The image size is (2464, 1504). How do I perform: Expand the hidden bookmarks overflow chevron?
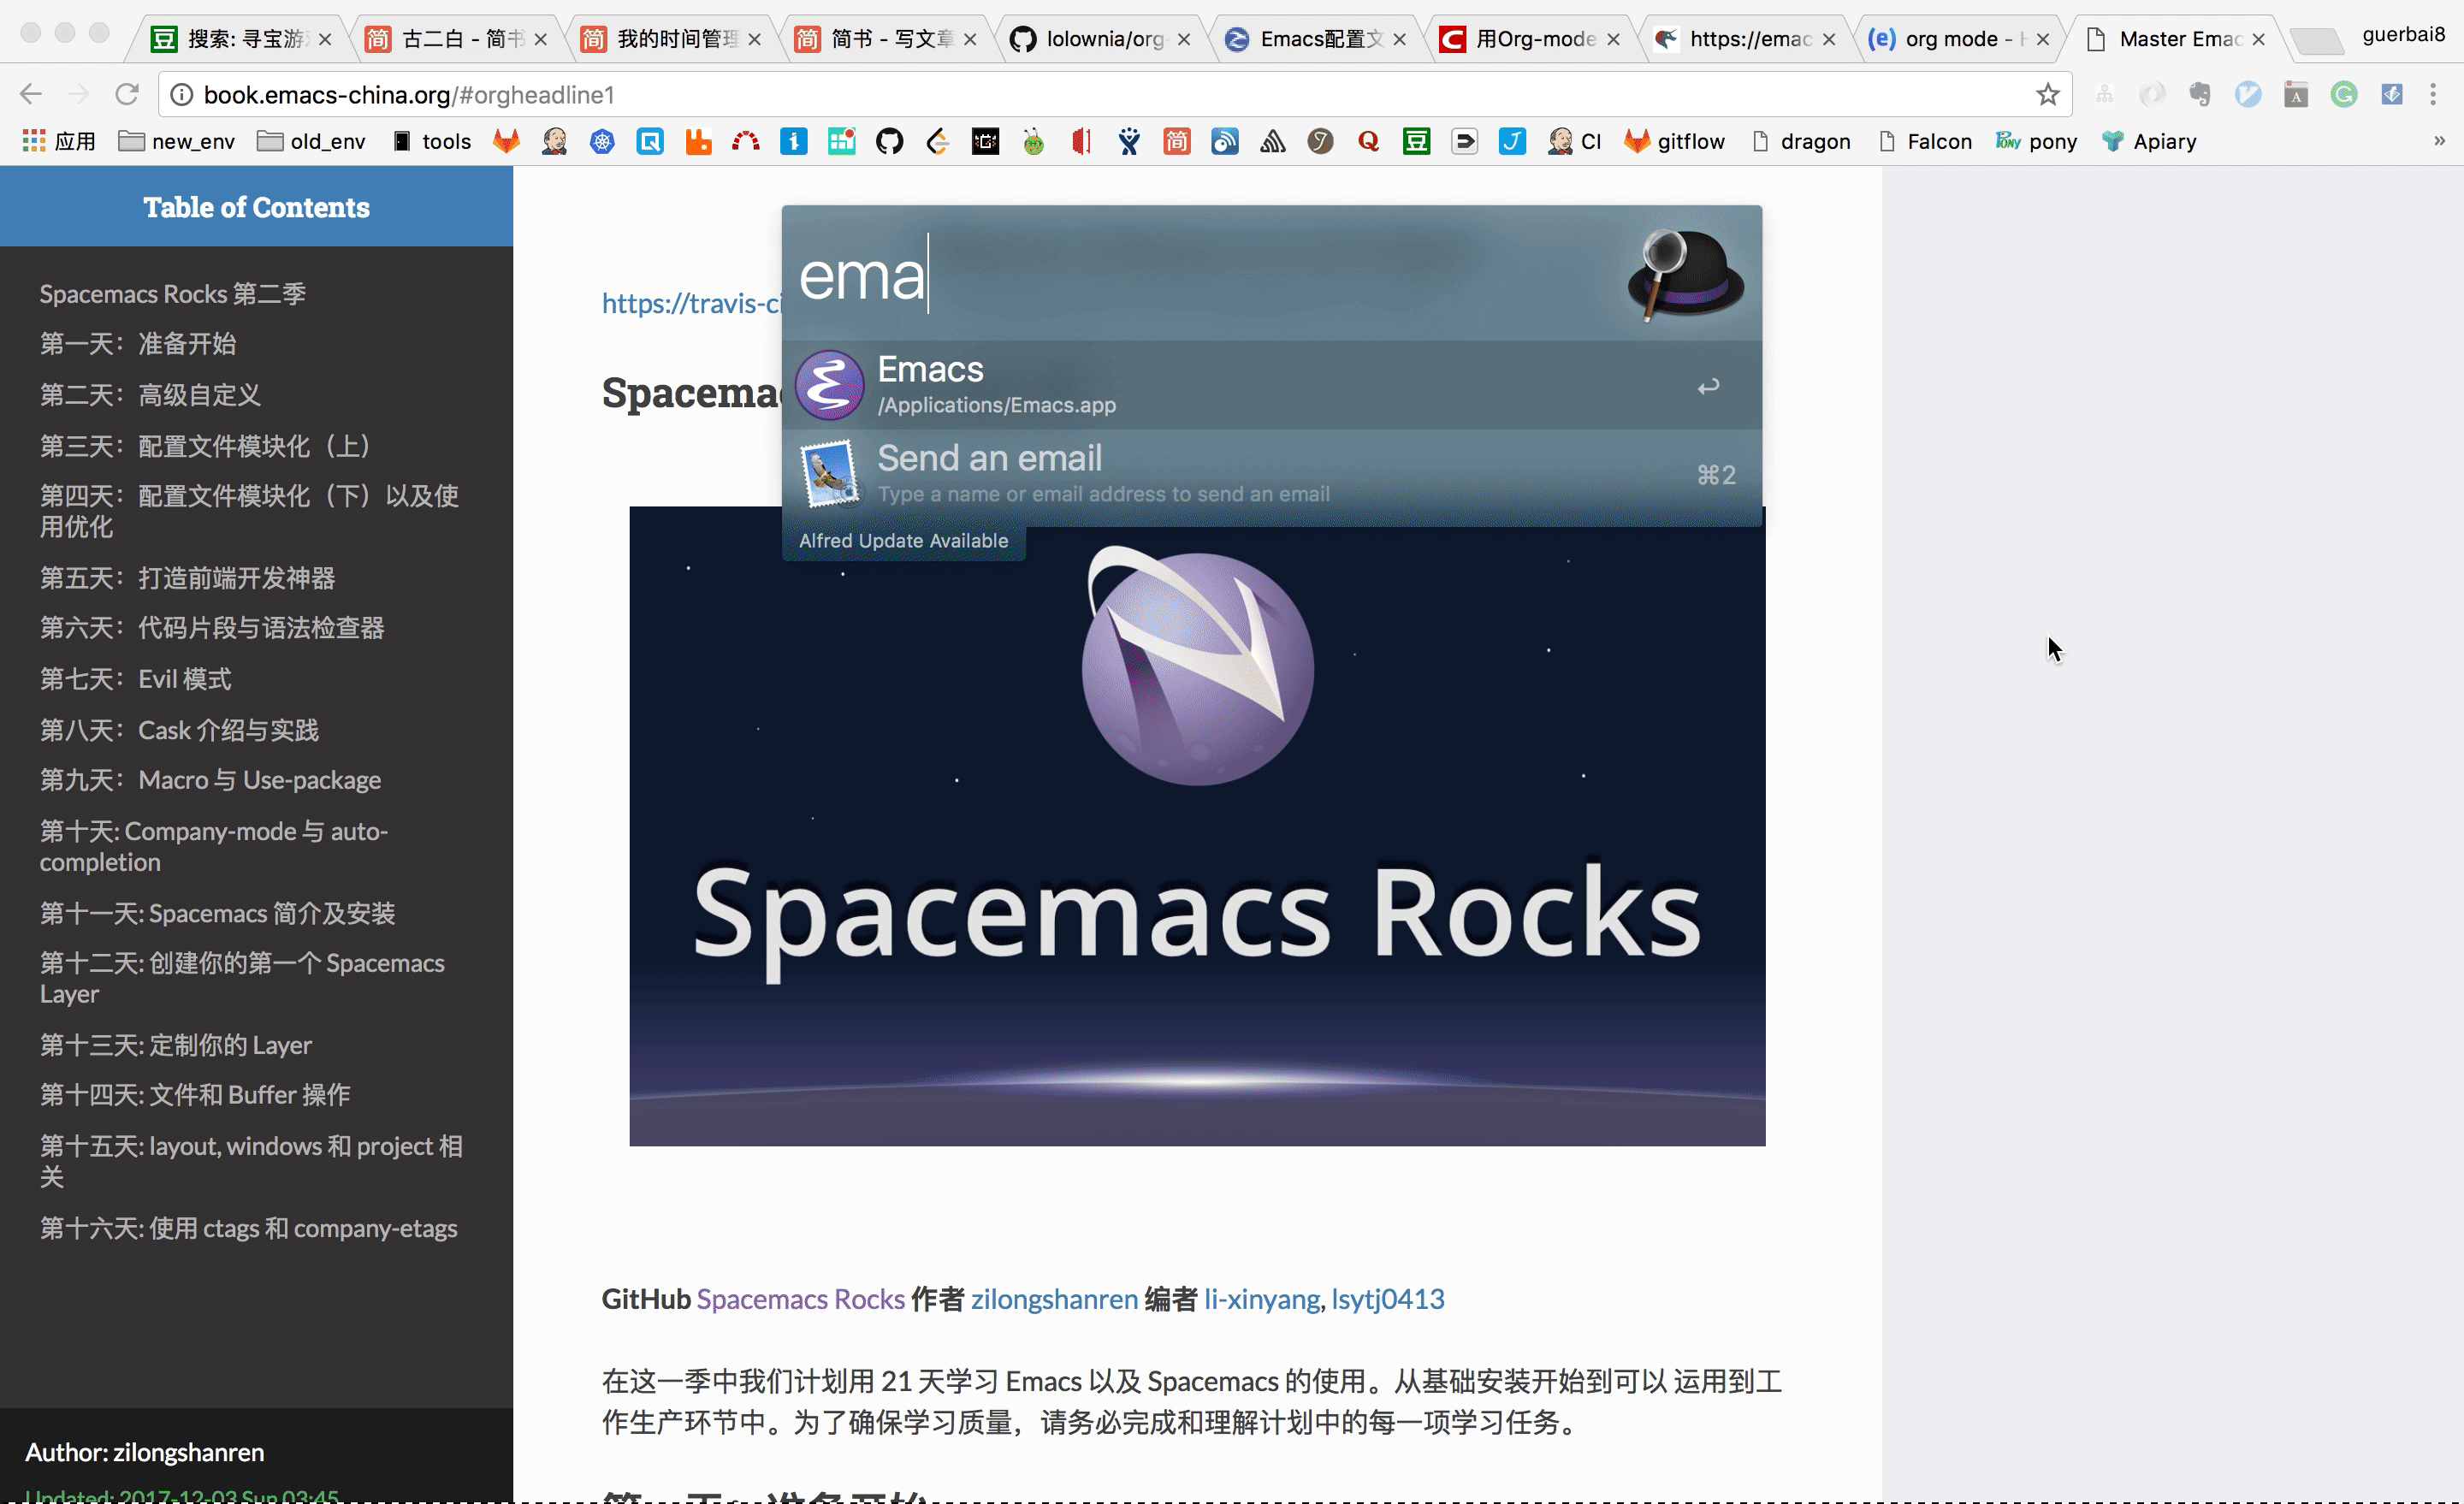point(2439,141)
